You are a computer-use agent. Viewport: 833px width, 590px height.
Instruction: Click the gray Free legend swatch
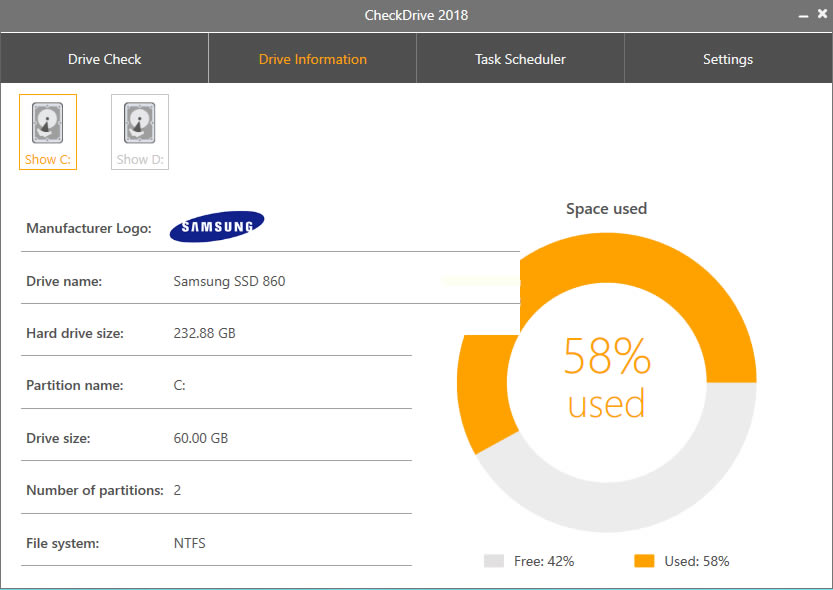click(x=493, y=561)
